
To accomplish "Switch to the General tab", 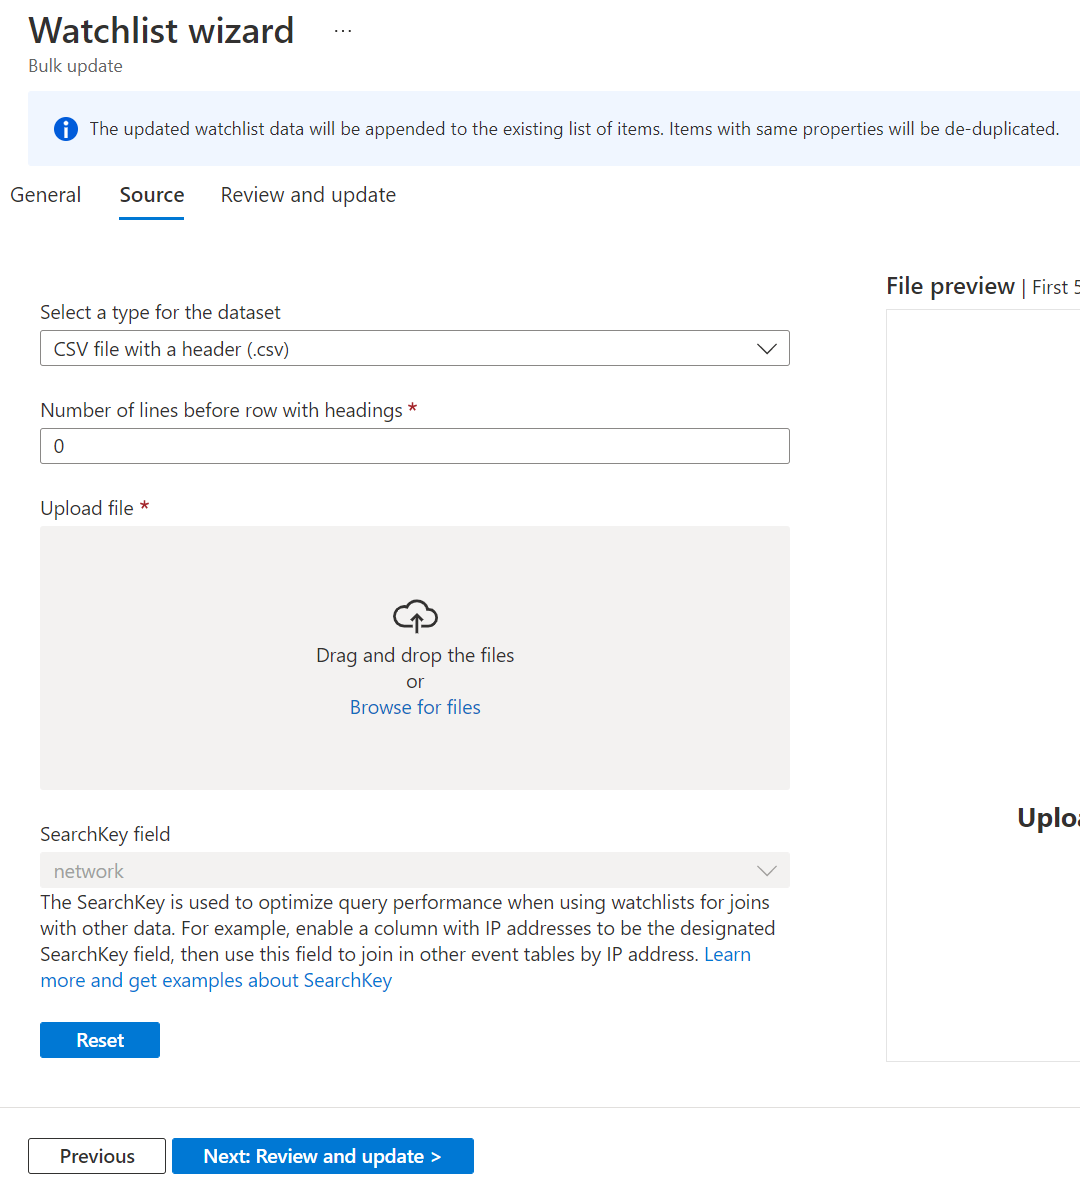I will [x=45, y=195].
